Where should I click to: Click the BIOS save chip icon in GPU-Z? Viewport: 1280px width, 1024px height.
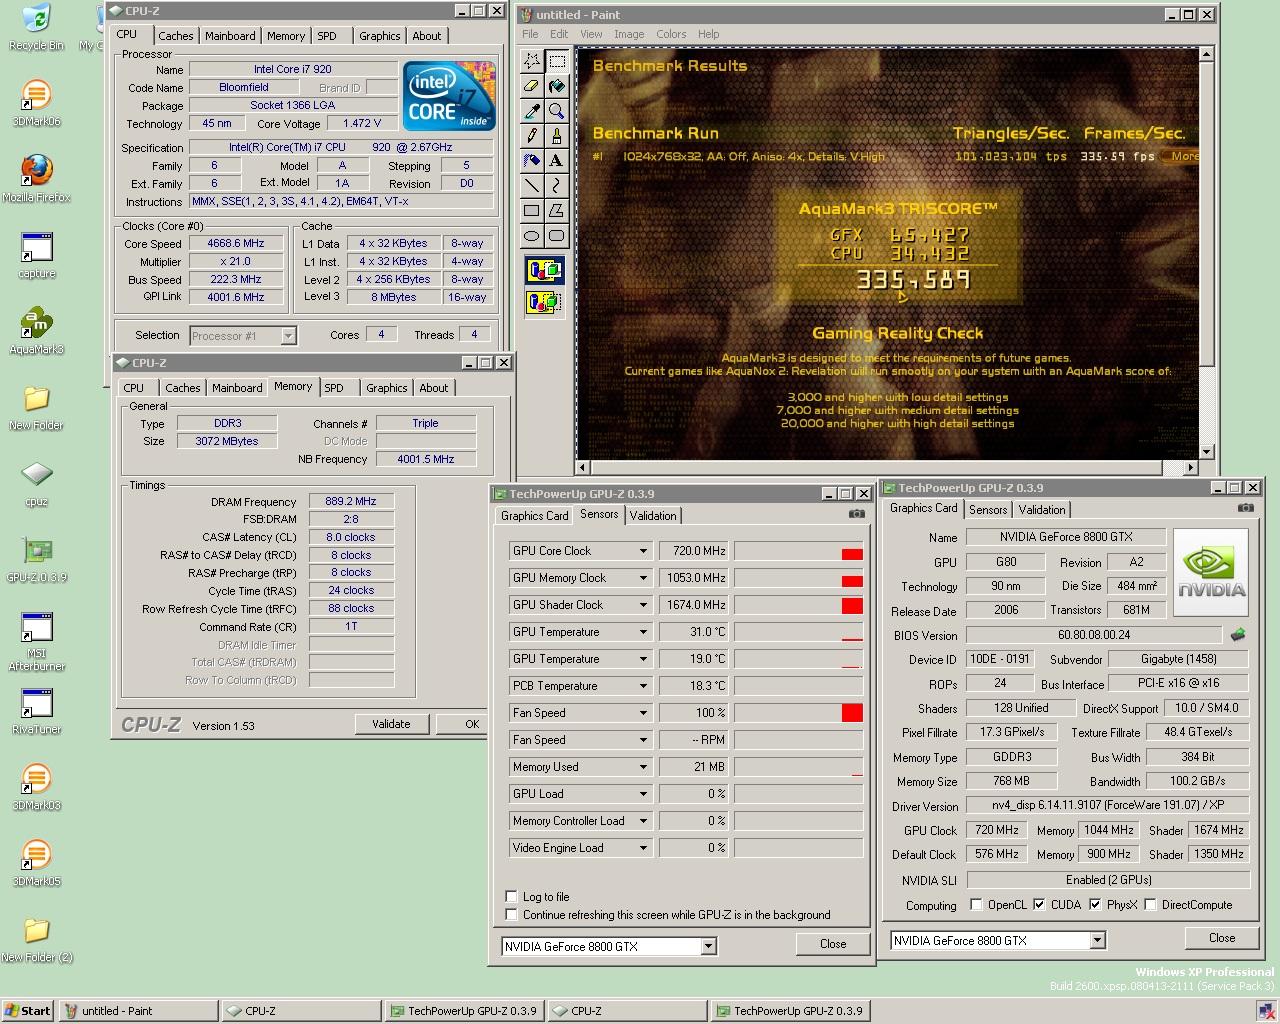tap(1238, 635)
